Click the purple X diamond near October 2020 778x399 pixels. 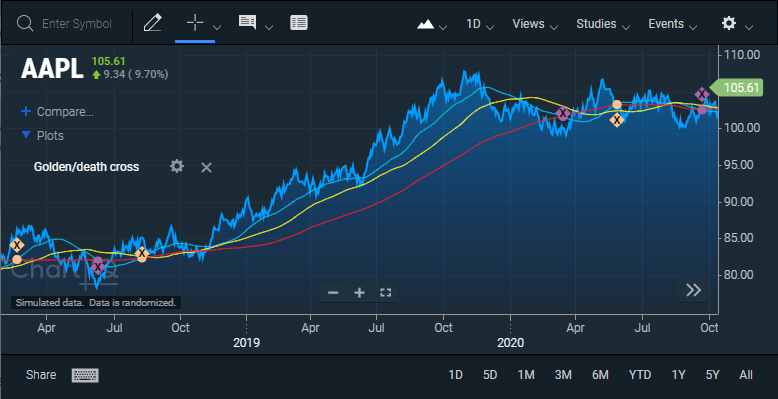[702, 94]
